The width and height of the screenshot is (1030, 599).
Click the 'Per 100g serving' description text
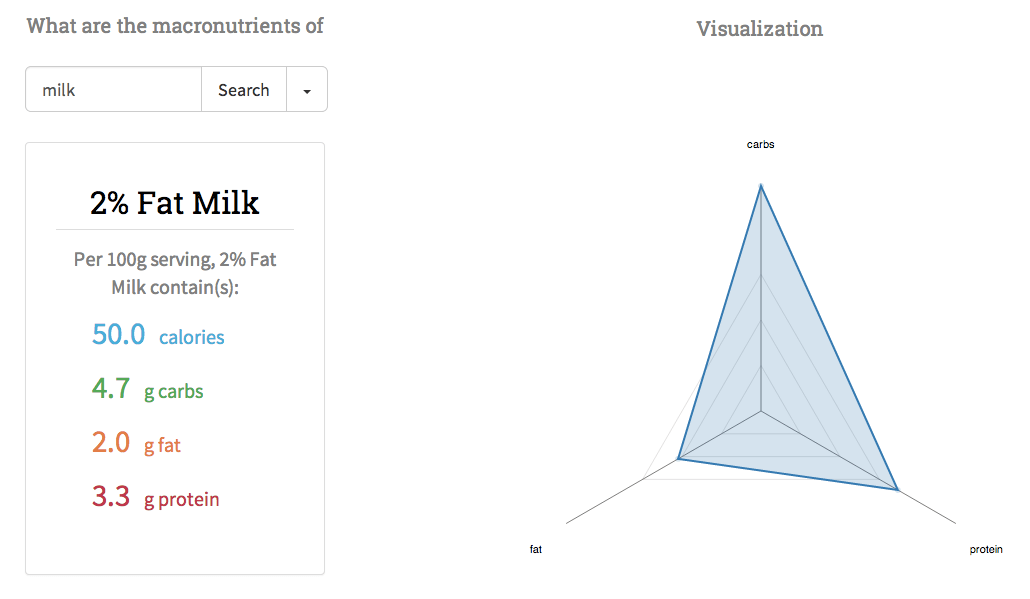tap(175, 273)
